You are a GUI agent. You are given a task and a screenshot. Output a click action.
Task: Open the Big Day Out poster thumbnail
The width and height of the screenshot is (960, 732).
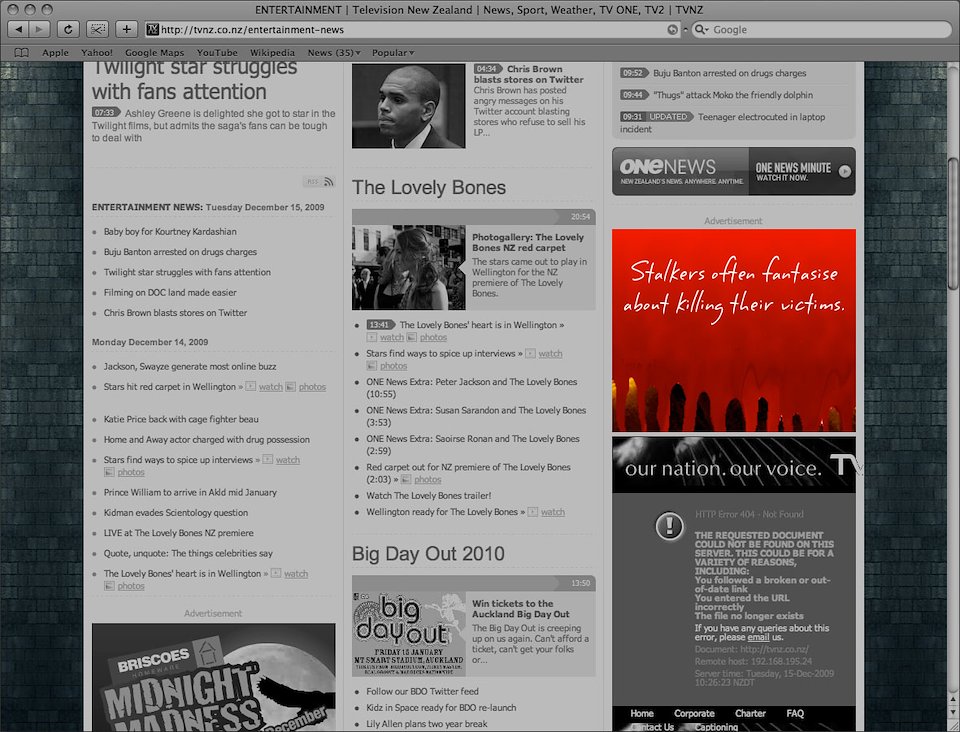pyautogui.click(x=408, y=633)
